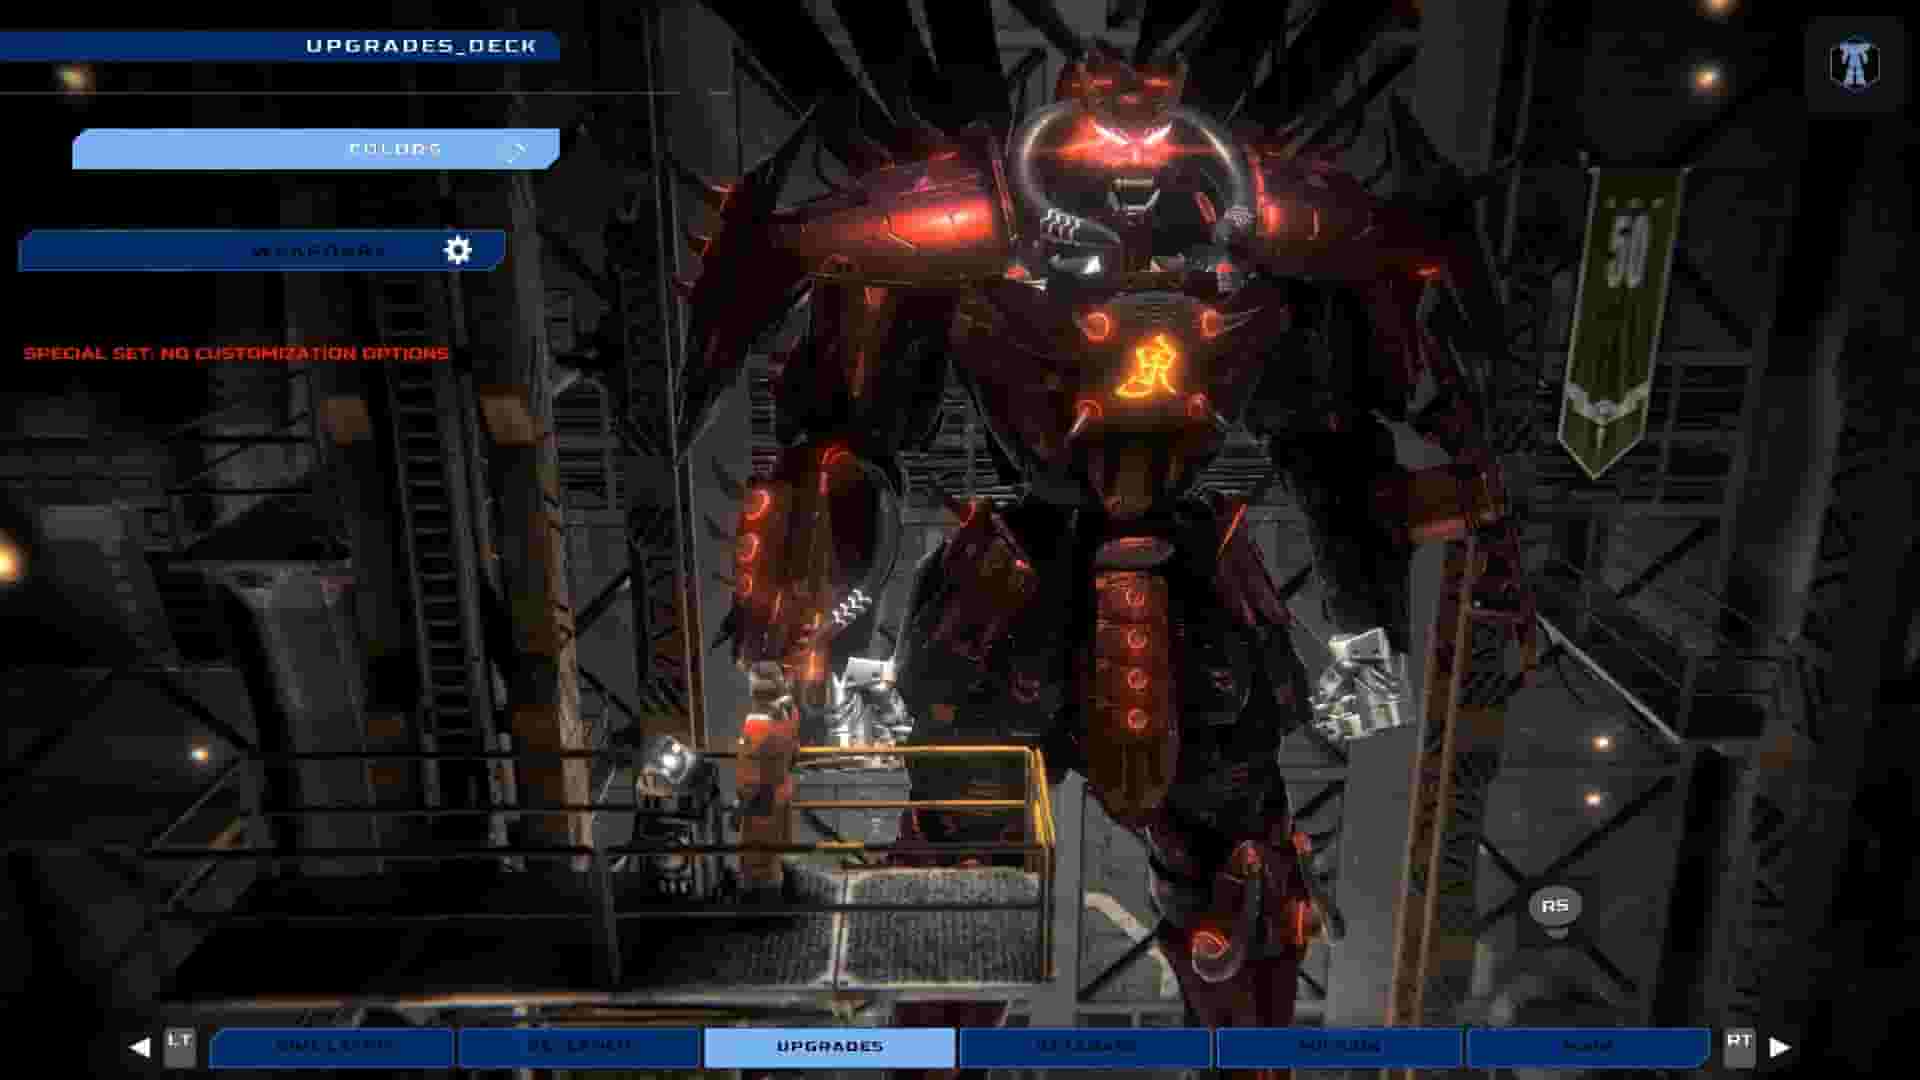The image size is (1920, 1080).
Task: Switch to the Upgrades tab
Action: [x=828, y=1047]
